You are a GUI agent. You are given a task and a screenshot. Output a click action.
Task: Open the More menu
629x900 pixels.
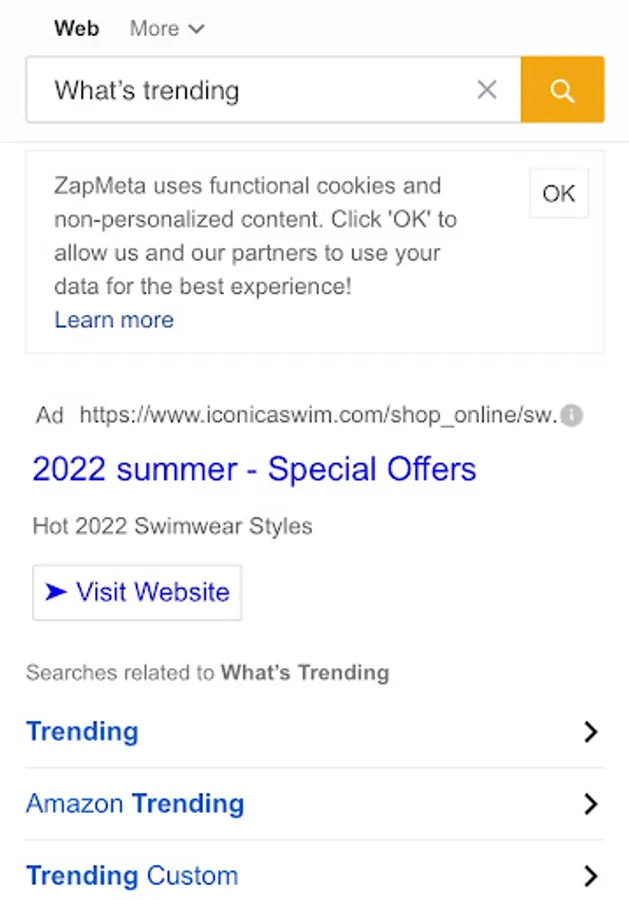167,28
